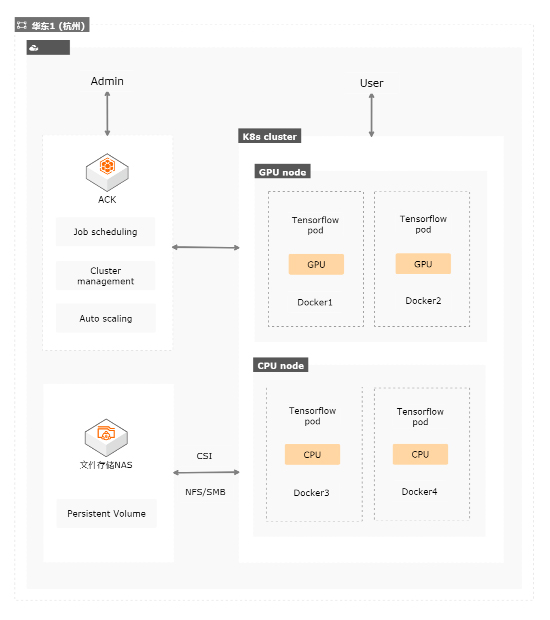Click the CPU swatch in Docker3 pod
The image size is (550, 620).
coord(312,454)
